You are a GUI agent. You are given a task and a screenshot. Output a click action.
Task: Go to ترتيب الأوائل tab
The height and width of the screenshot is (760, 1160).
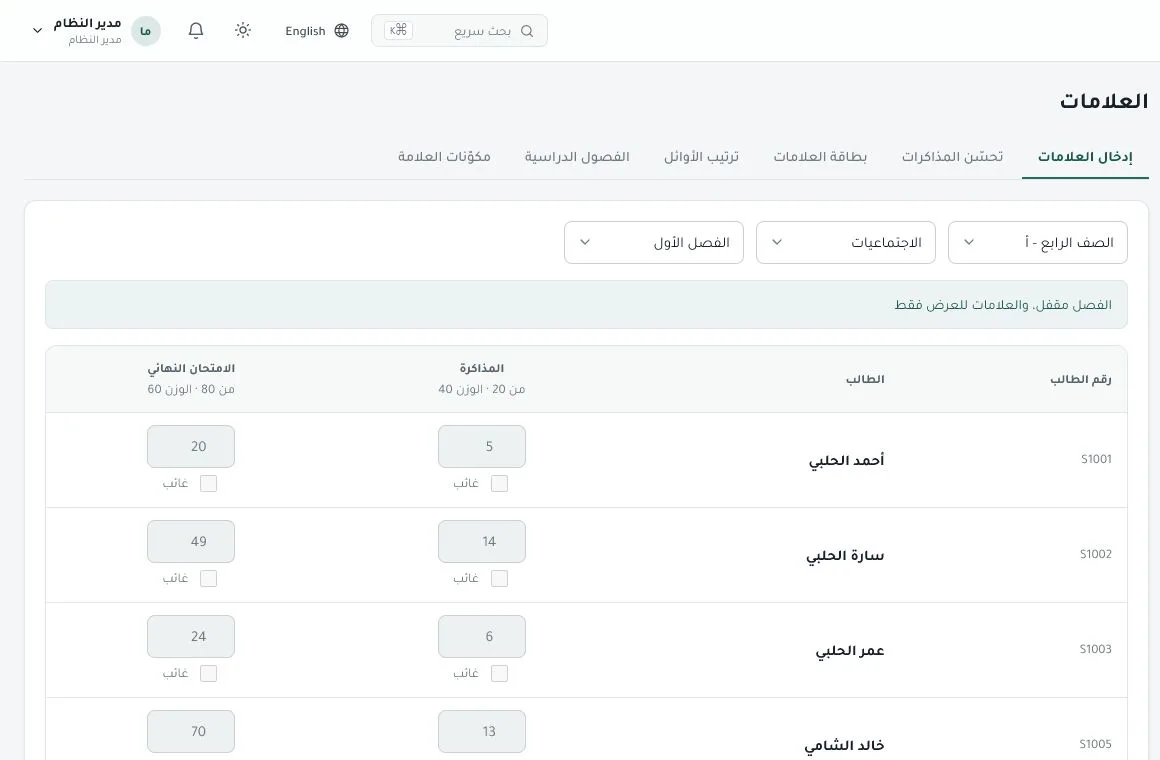(701, 157)
